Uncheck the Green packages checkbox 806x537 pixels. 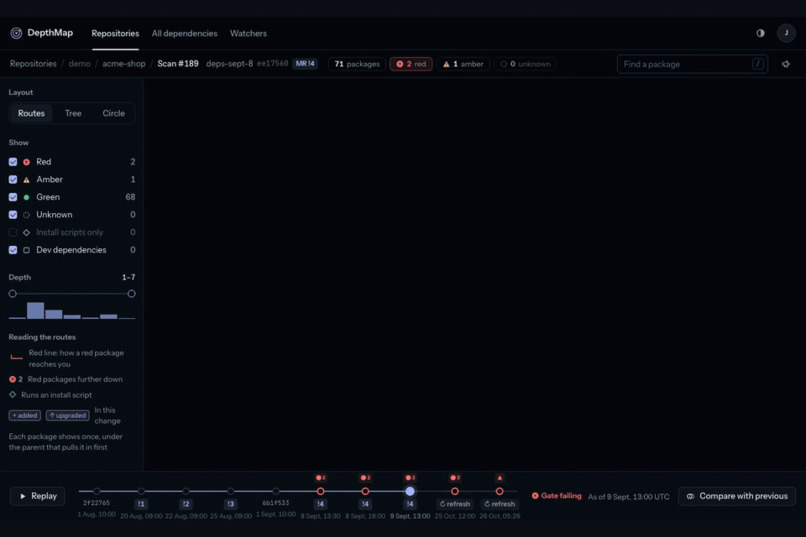[13, 197]
